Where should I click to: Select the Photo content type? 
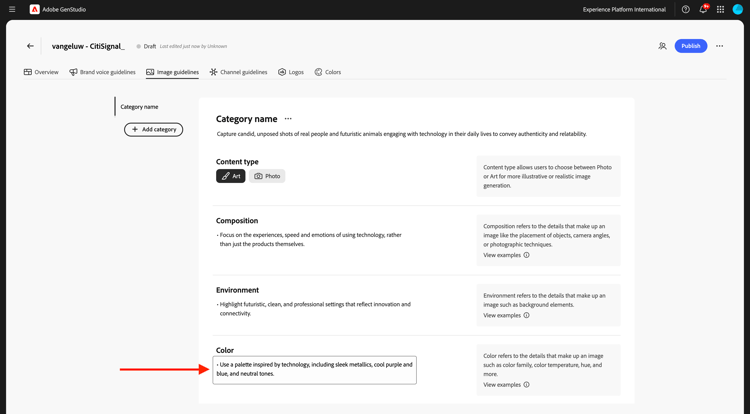[267, 176]
